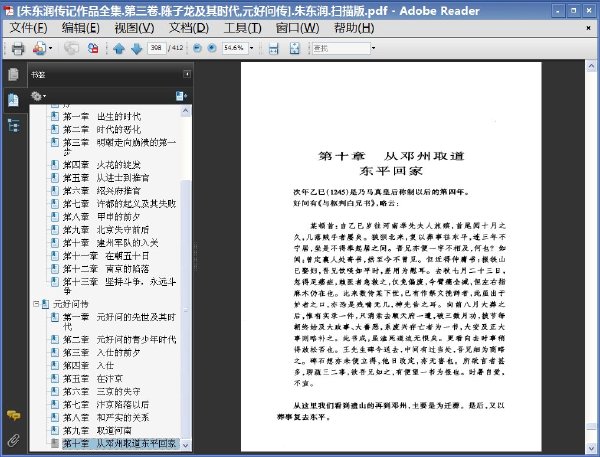Select bookmark 第七章 许都的起义及其失败

coord(119,204)
